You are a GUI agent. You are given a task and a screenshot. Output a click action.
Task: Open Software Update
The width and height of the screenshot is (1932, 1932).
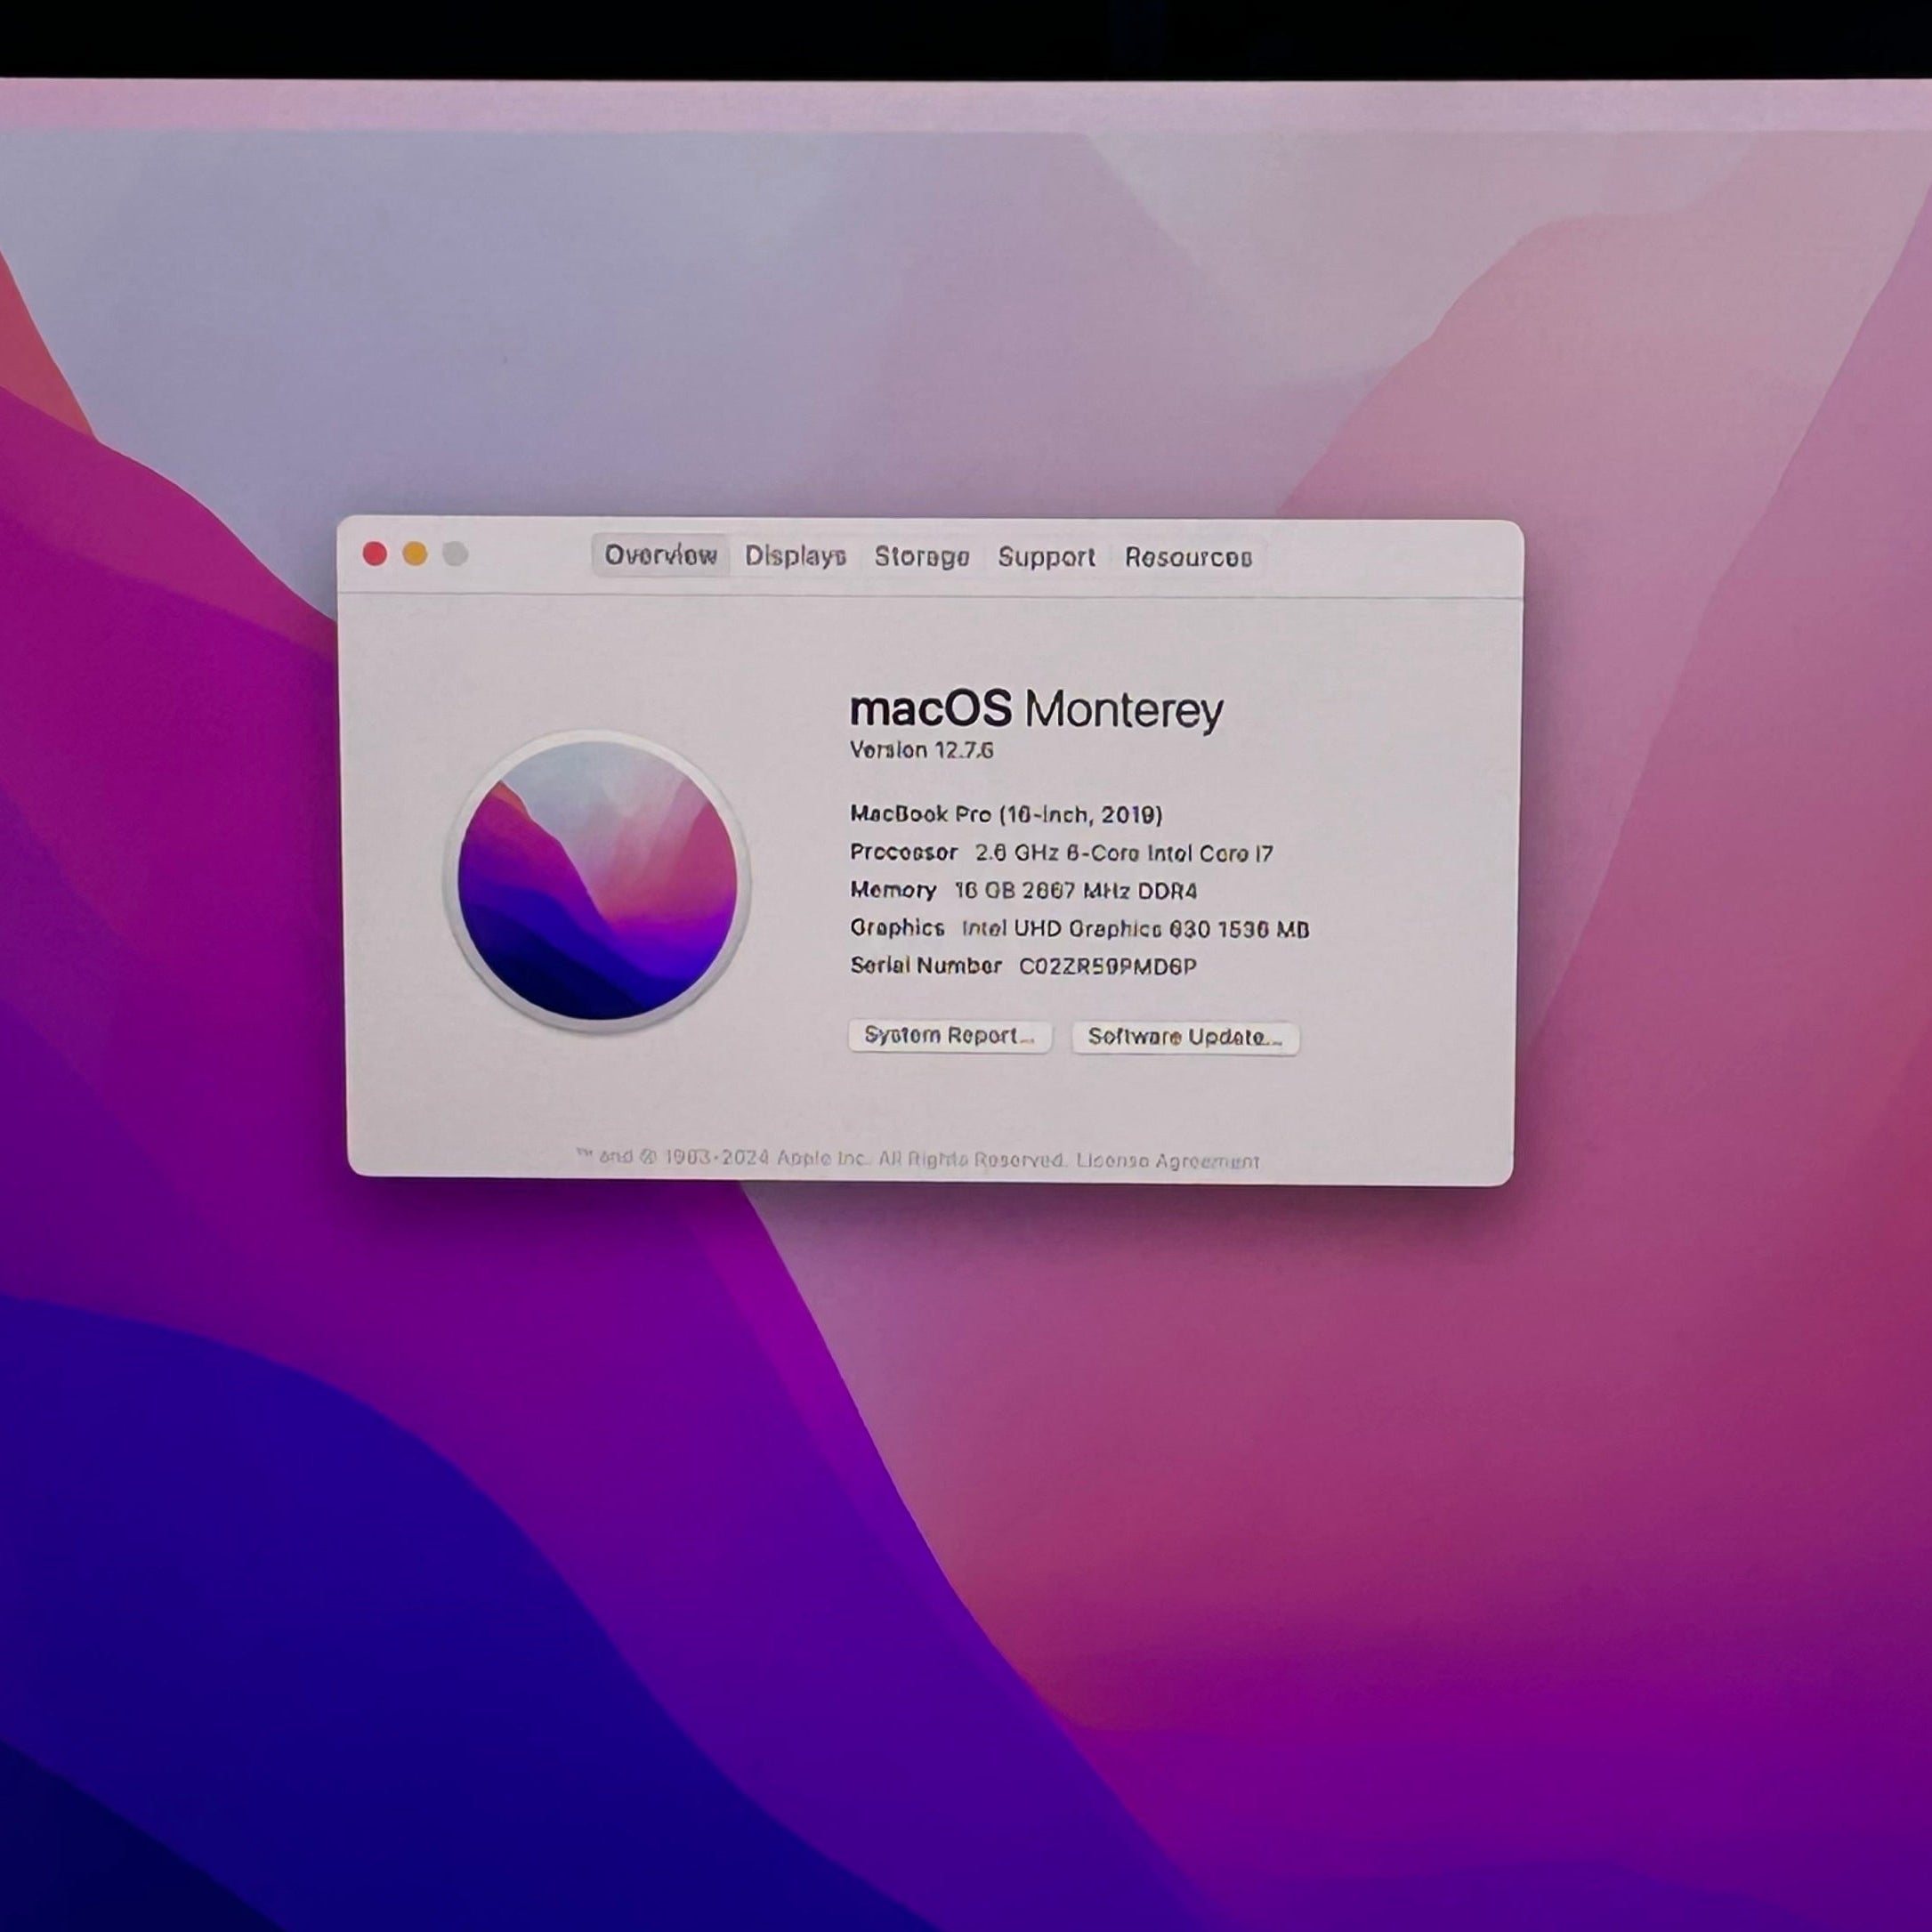[x=1185, y=1037]
